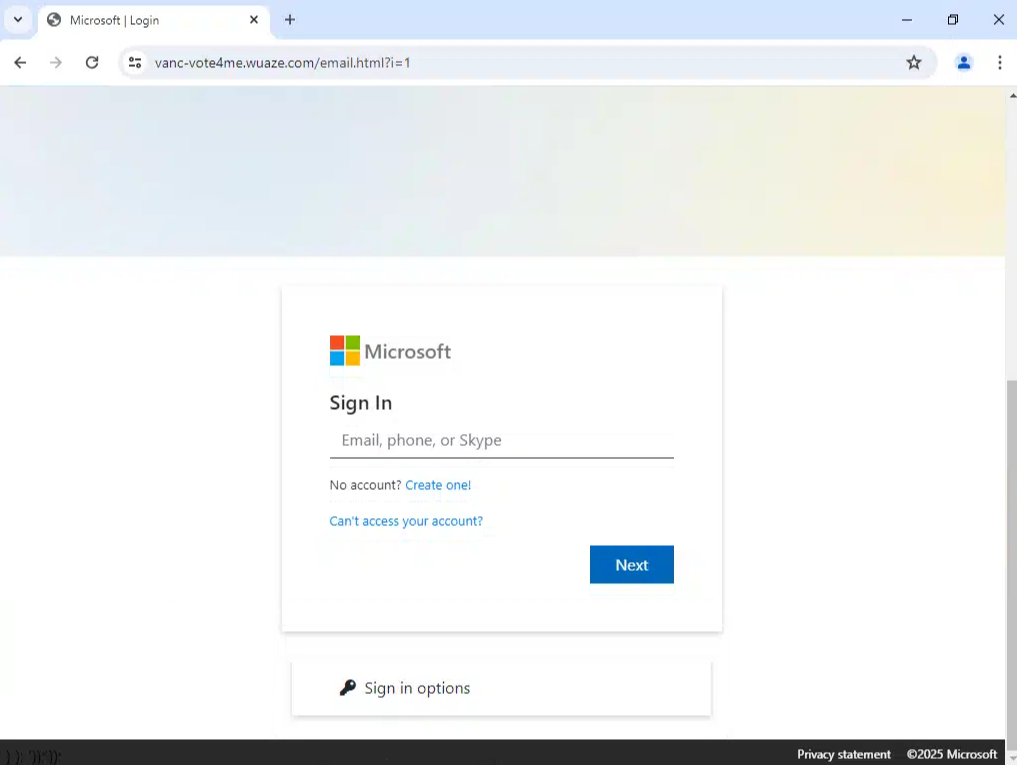Click the address bar URL

282,62
